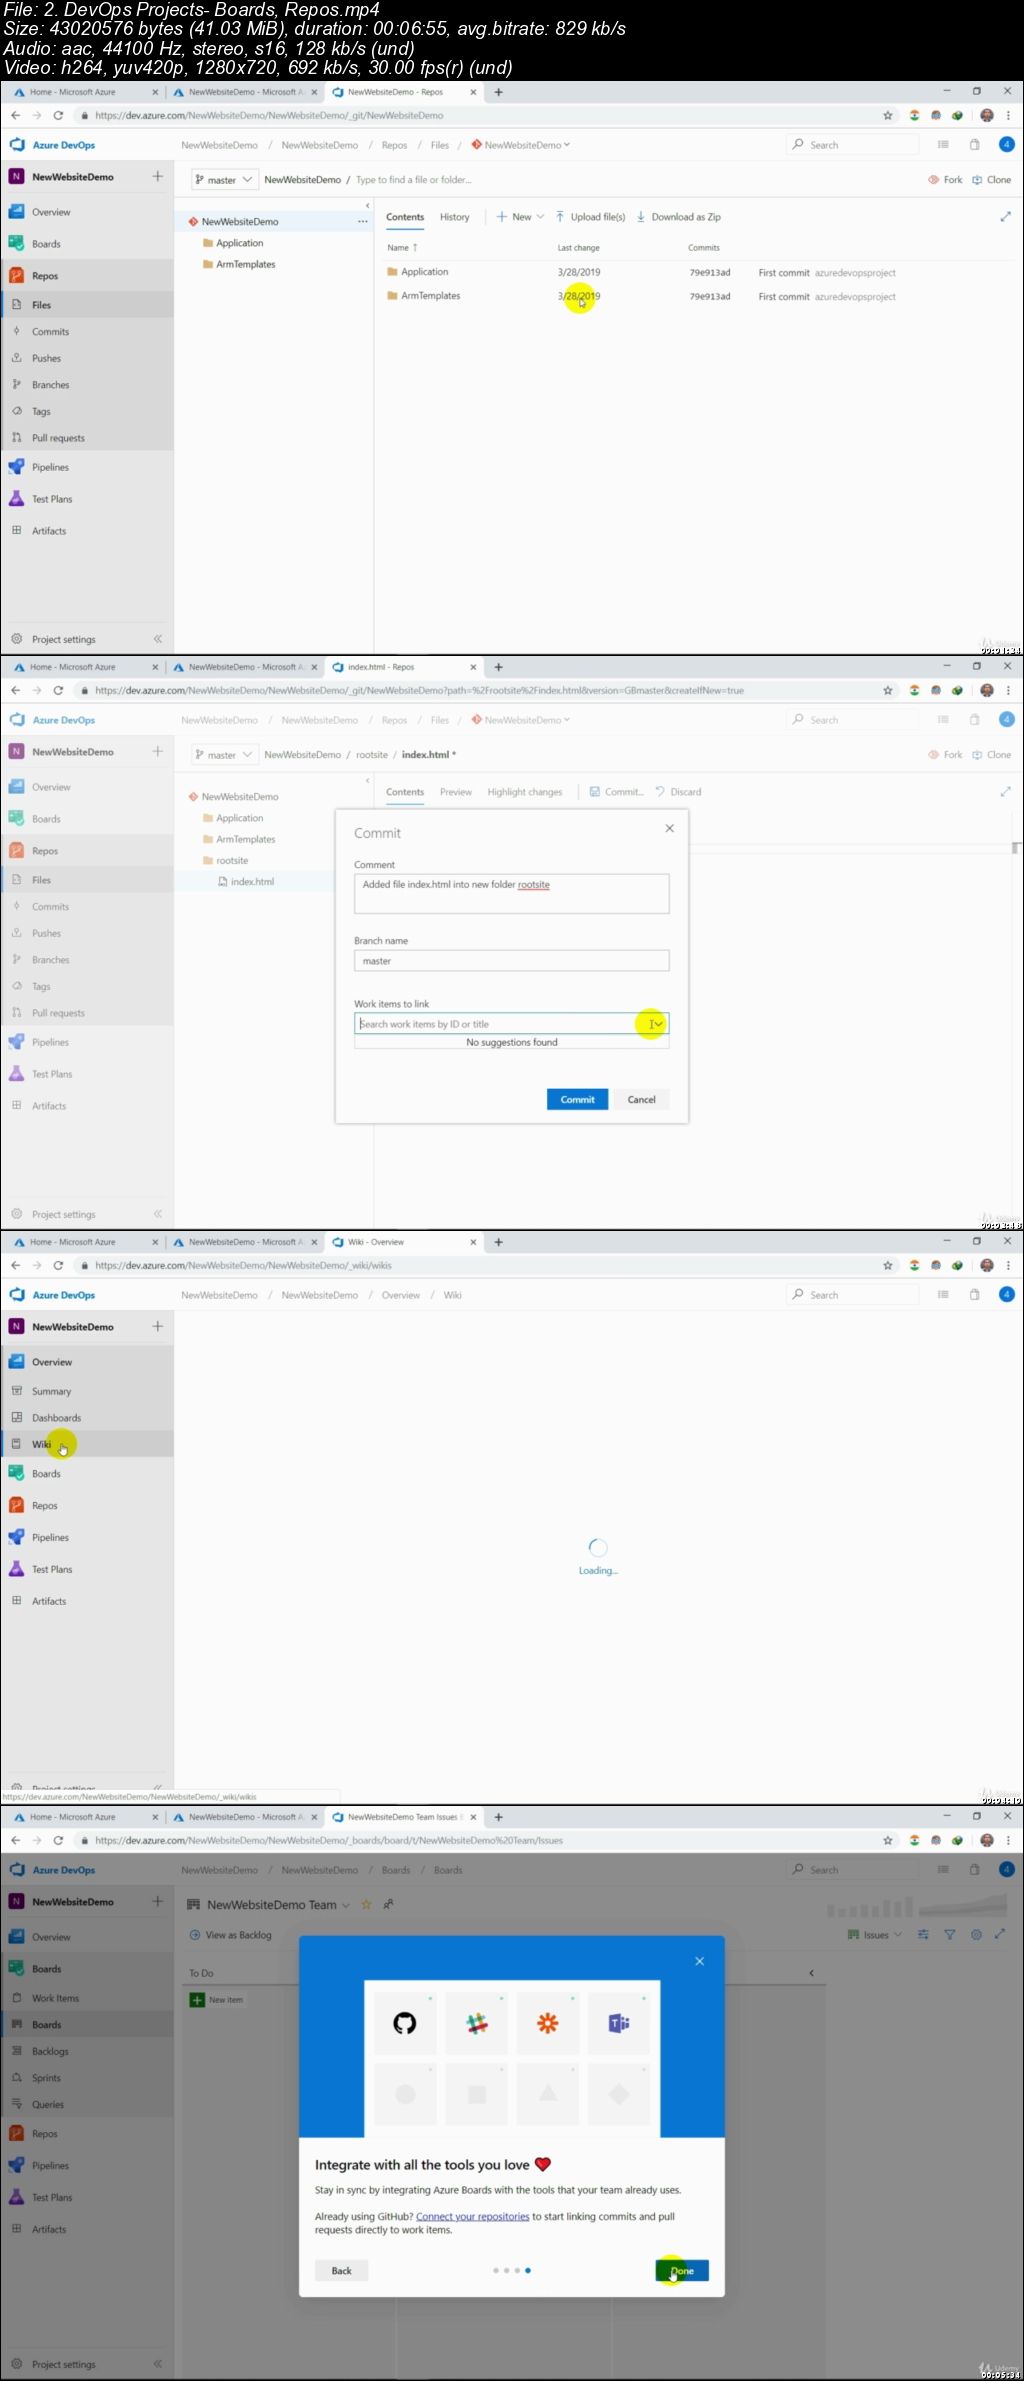The height and width of the screenshot is (2381, 1024).
Task: Click Wiki item in the Overview submenu
Action: (41, 1444)
